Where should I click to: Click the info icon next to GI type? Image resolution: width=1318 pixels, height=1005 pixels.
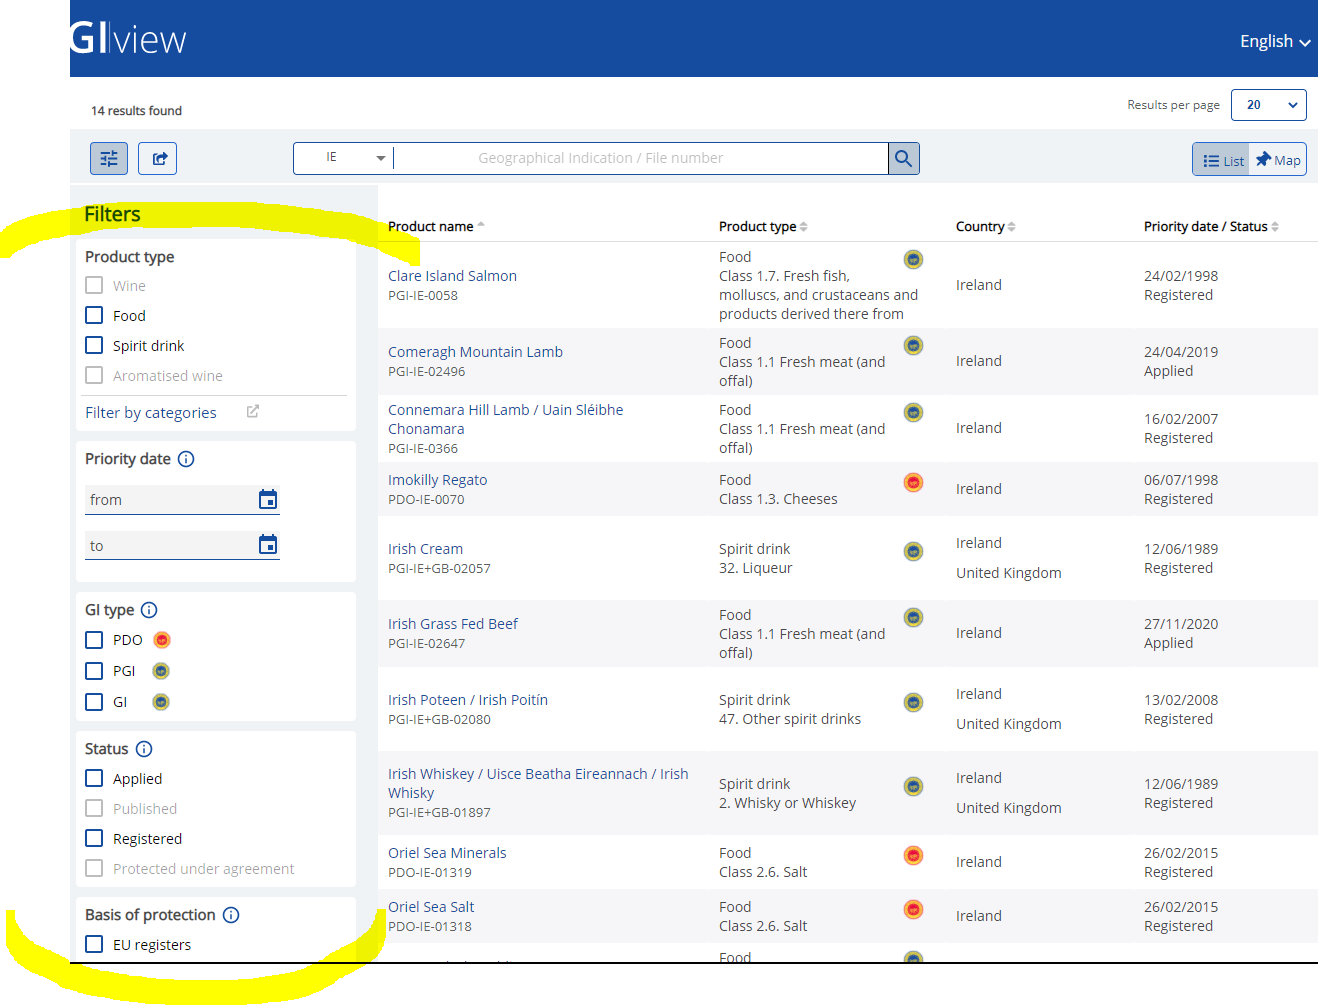149,610
